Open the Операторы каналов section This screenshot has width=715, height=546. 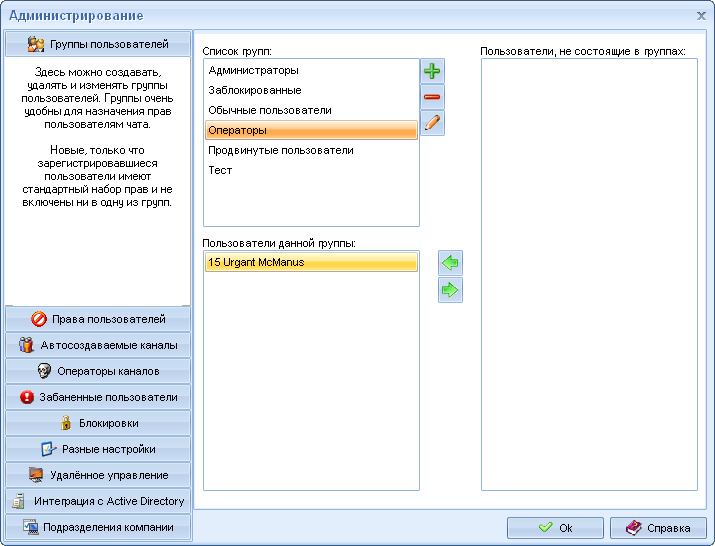[98, 371]
